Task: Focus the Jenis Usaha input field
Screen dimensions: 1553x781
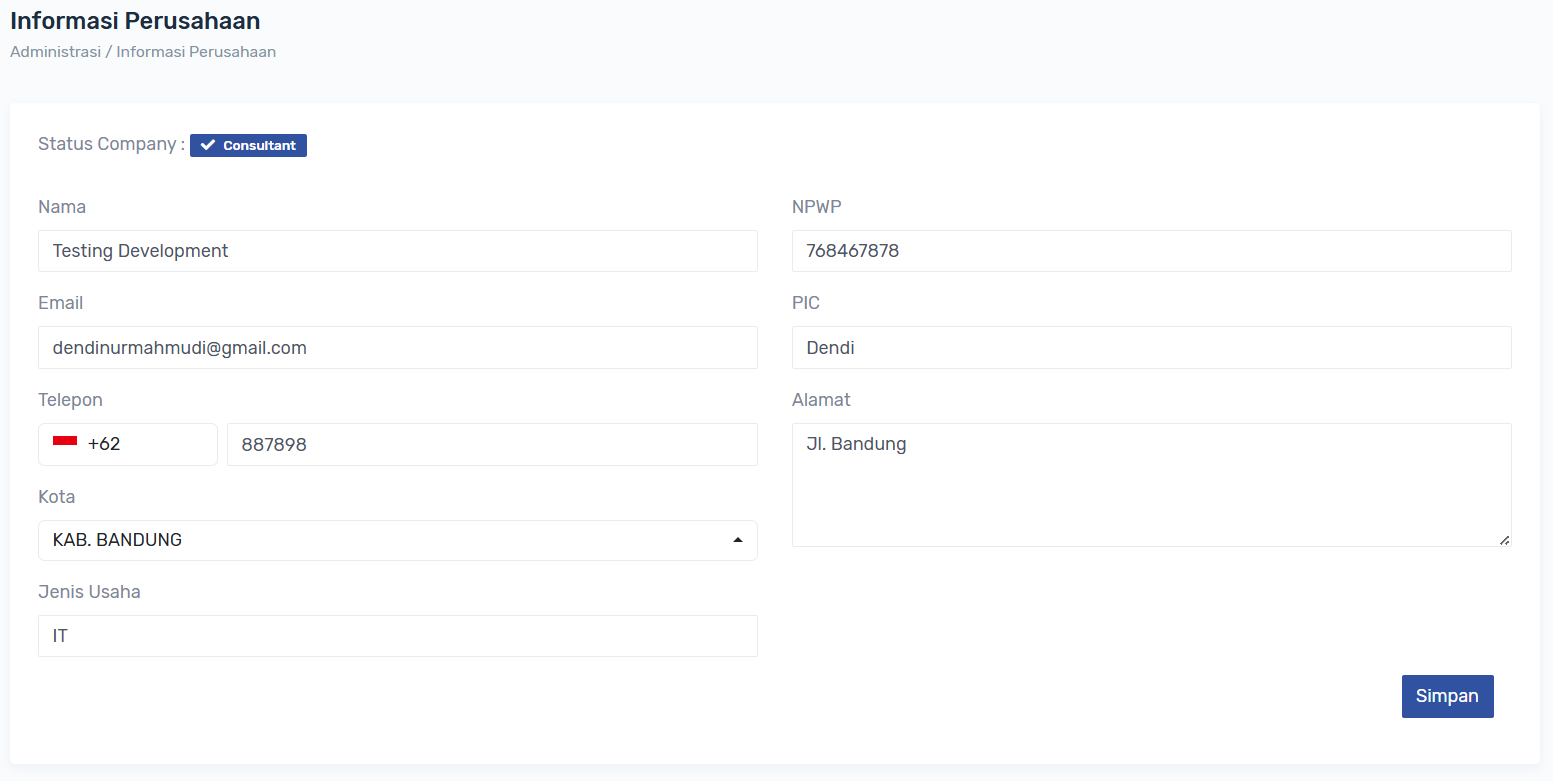Action: (x=397, y=636)
